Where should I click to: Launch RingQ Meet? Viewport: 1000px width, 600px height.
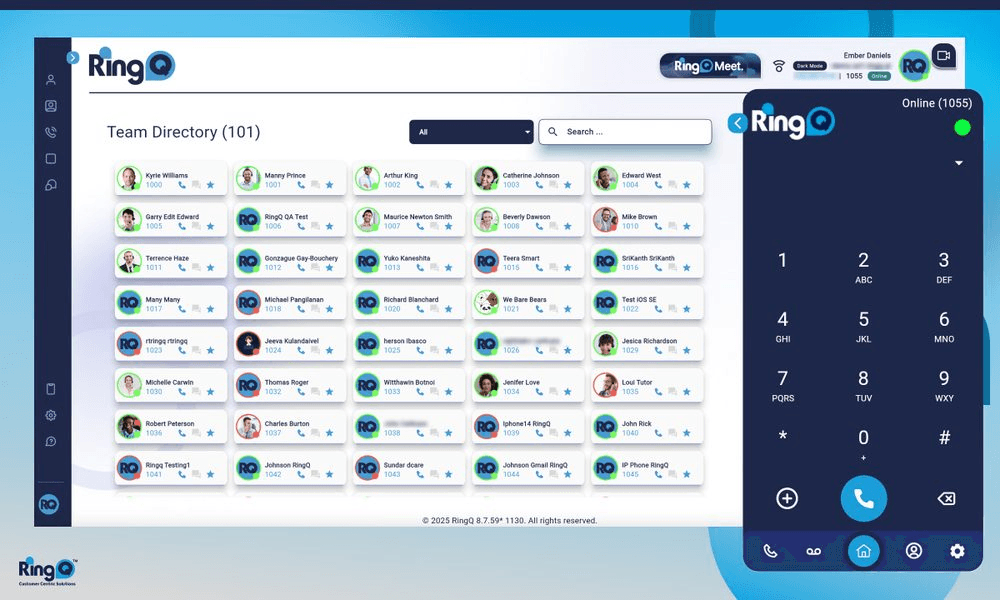[710, 66]
